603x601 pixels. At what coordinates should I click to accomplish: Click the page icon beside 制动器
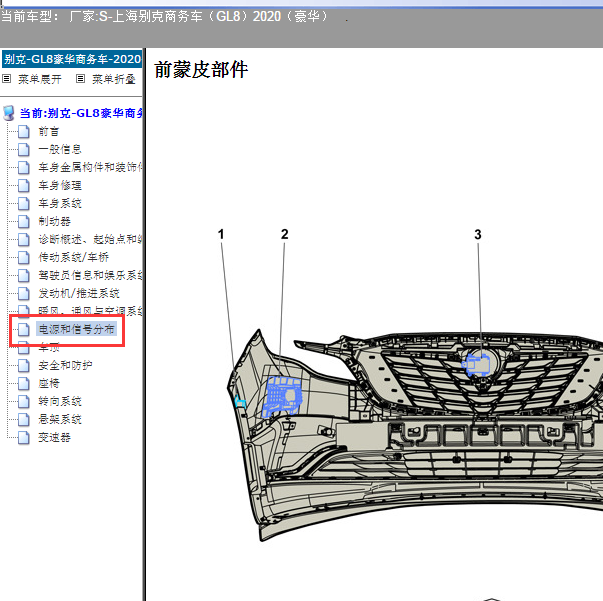pos(24,221)
